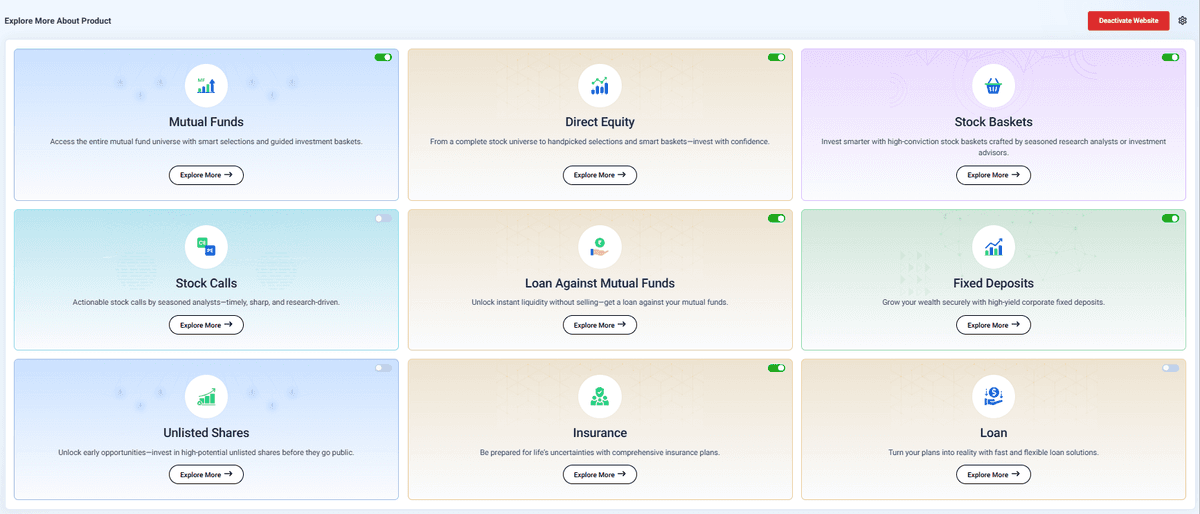This screenshot has width=1200, height=514.
Task: Disable the Mutual Funds toggle
Action: click(383, 58)
